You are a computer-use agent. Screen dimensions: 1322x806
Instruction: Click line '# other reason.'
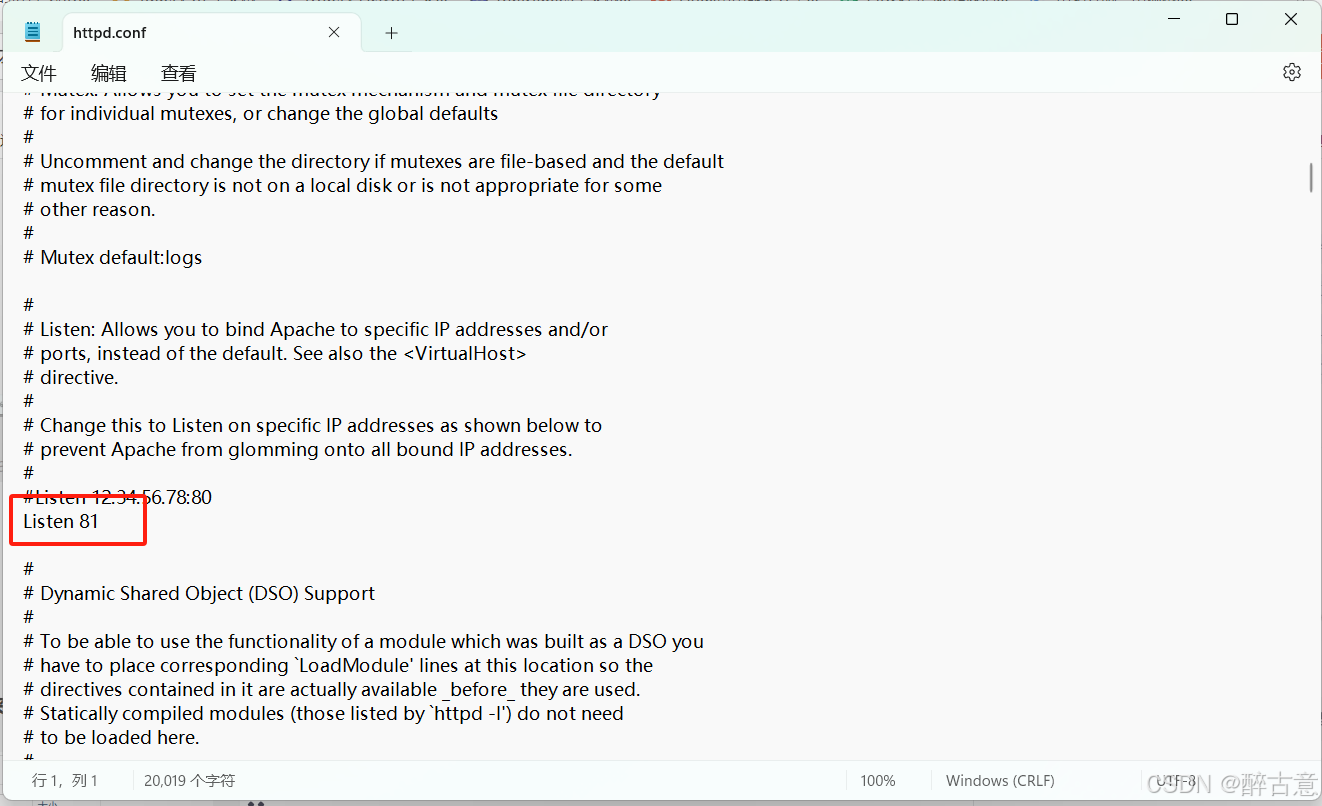coord(89,209)
